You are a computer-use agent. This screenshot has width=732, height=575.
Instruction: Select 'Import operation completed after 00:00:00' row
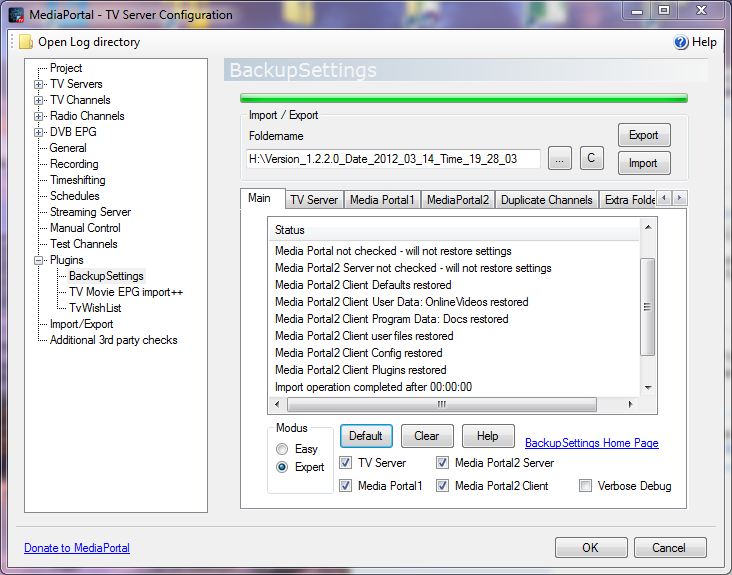(373, 387)
